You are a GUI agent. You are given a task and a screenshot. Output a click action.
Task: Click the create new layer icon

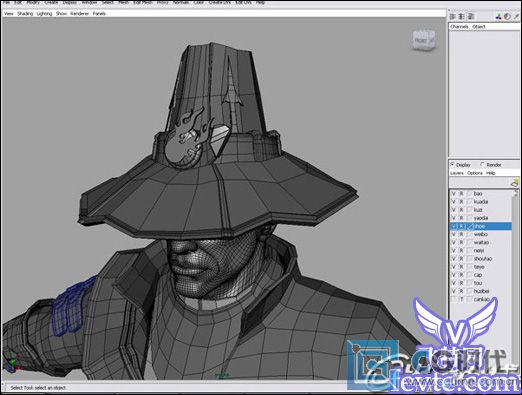point(515,182)
